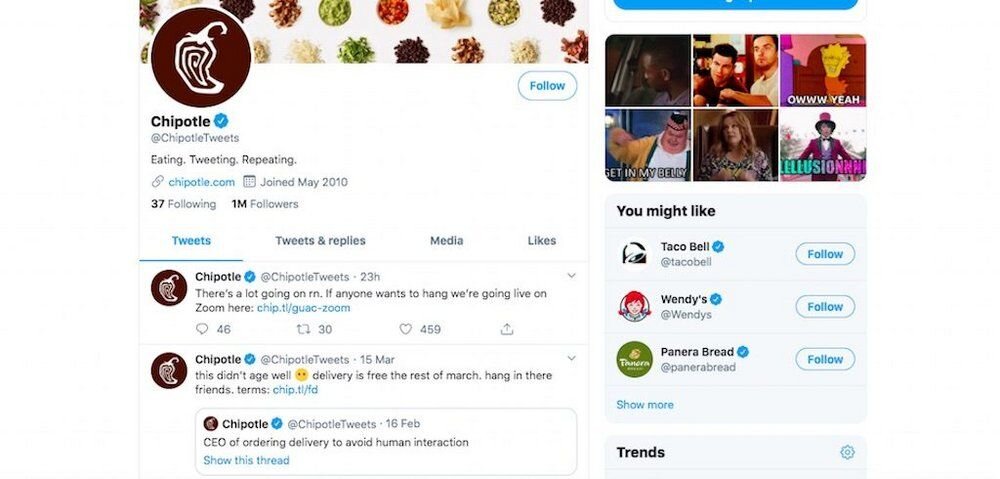The image size is (1000, 479).
Task: Click the share icon on first tweet
Action: coord(507,329)
